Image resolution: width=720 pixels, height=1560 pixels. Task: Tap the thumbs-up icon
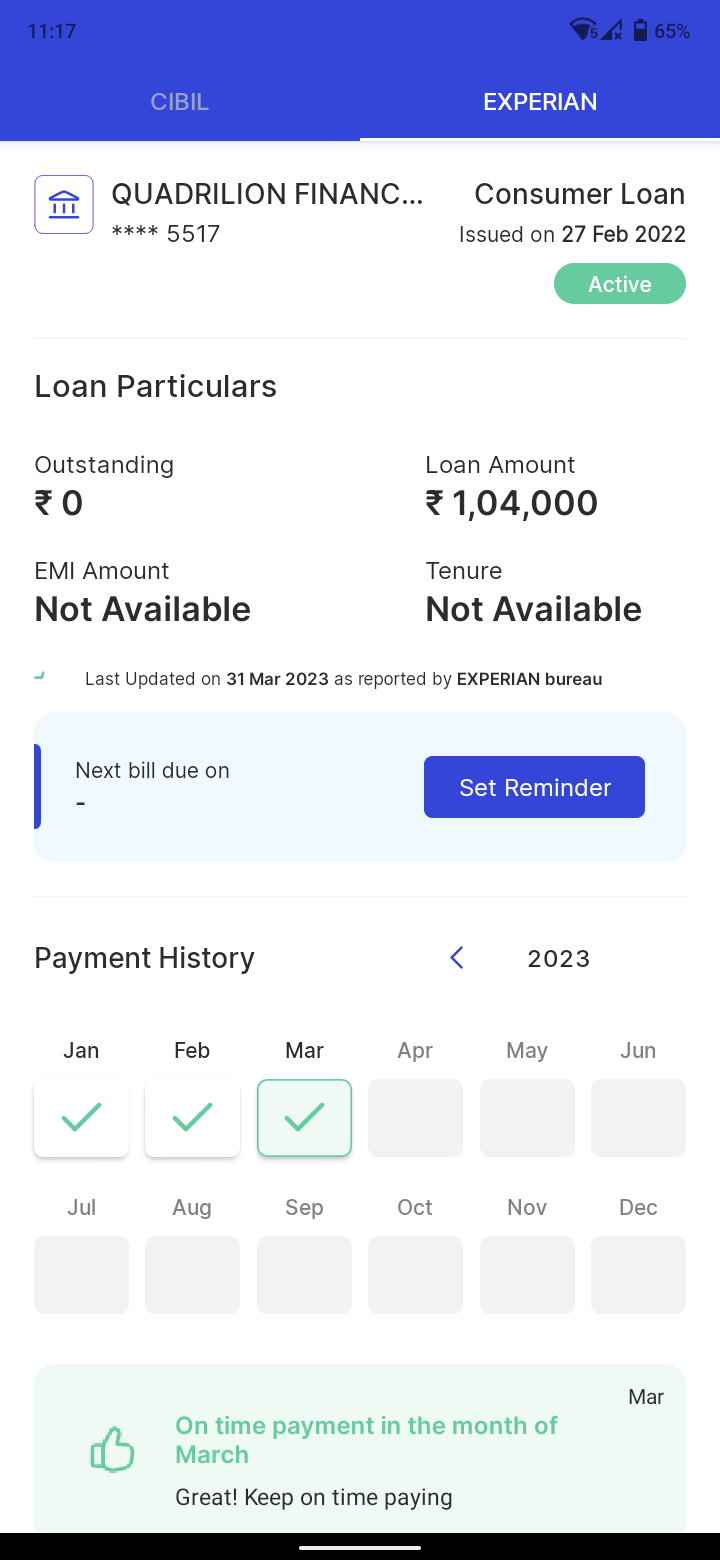(112, 1449)
